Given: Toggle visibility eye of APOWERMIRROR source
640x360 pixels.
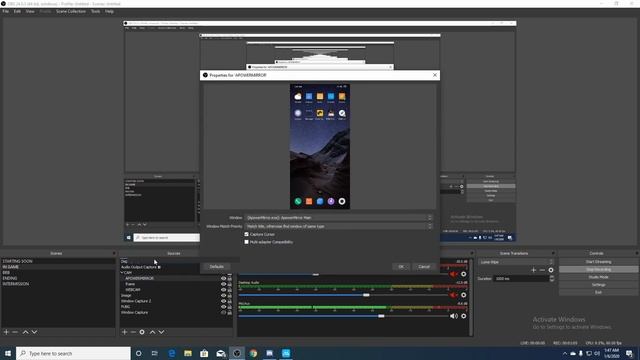Looking at the screenshot, I should tap(223, 279).
